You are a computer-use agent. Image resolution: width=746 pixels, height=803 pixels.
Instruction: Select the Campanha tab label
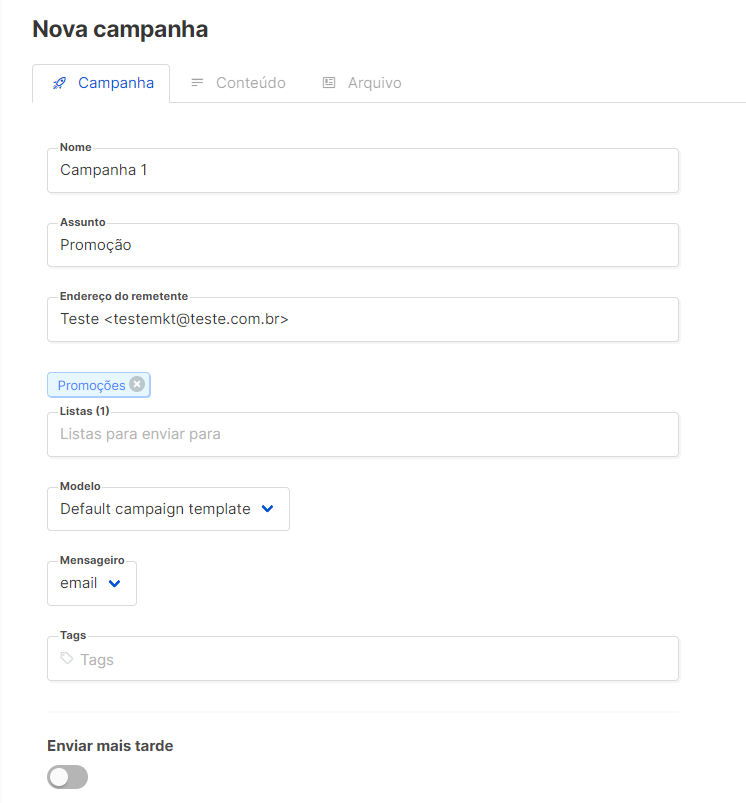coord(116,83)
